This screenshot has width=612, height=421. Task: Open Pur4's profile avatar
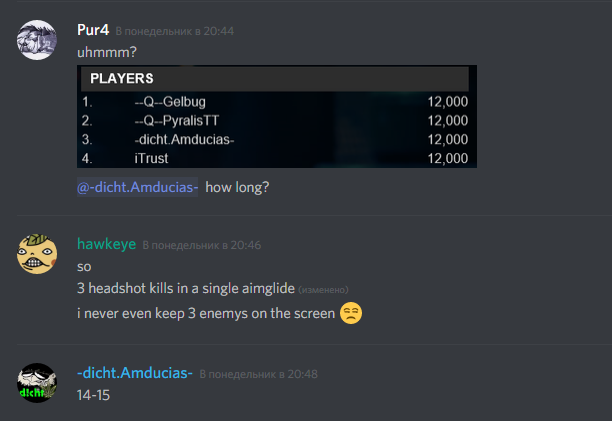tap(37, 40)
